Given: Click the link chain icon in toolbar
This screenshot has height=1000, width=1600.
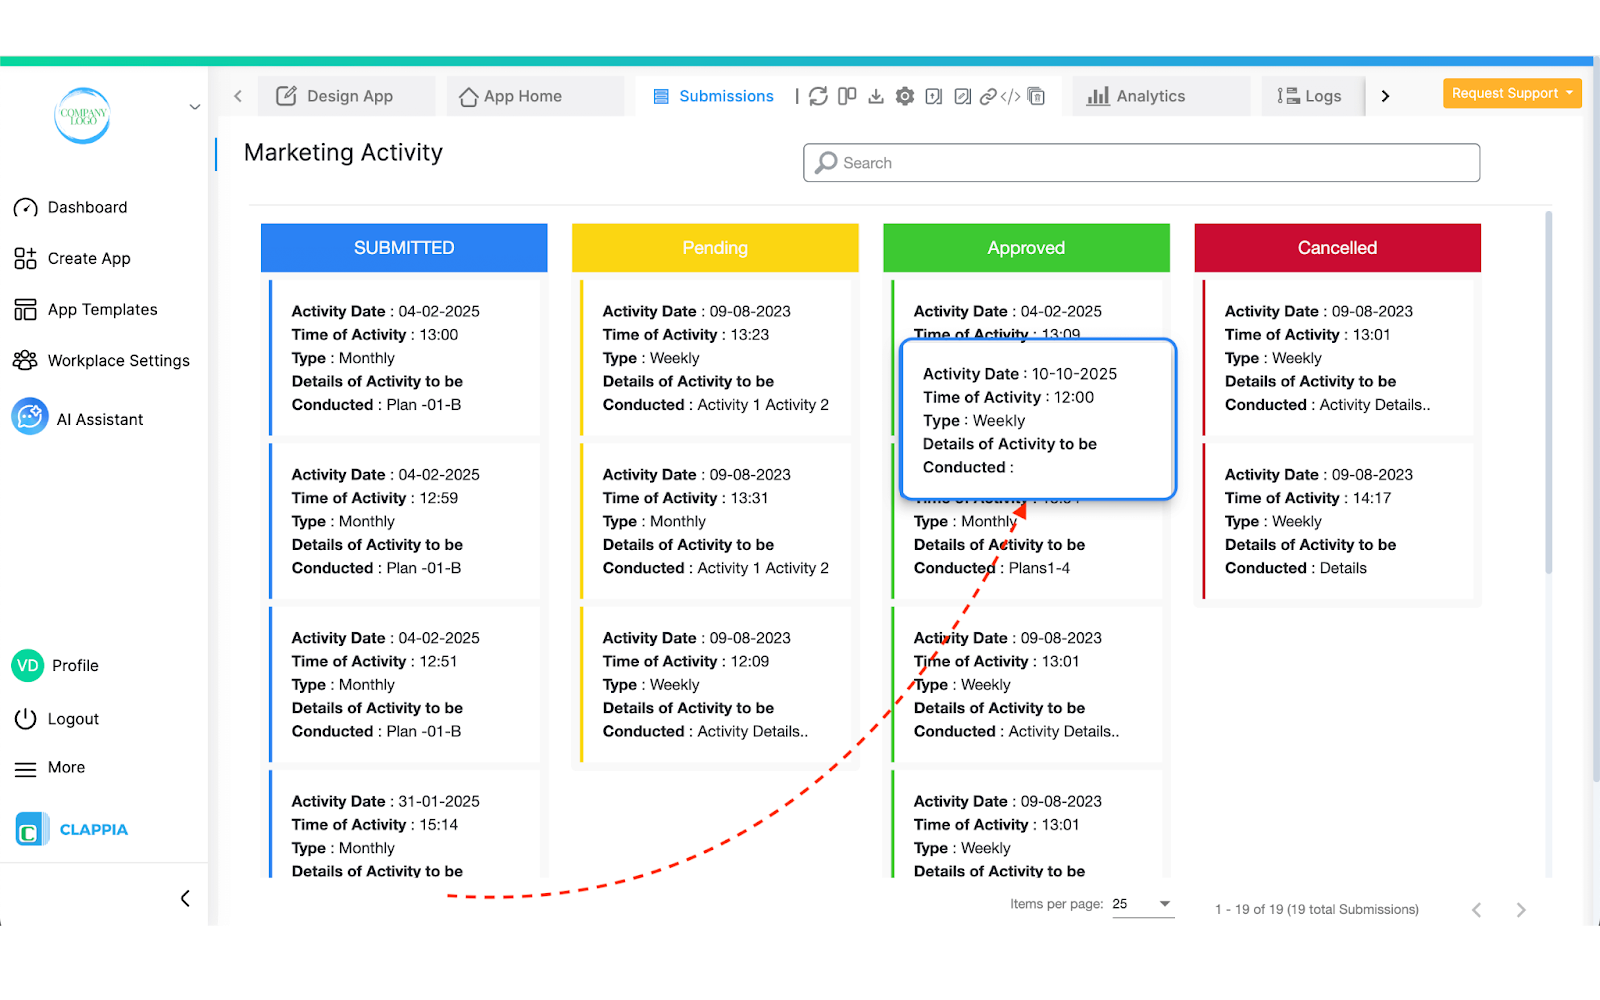Looking at the screenshot, I should point(988,96).
